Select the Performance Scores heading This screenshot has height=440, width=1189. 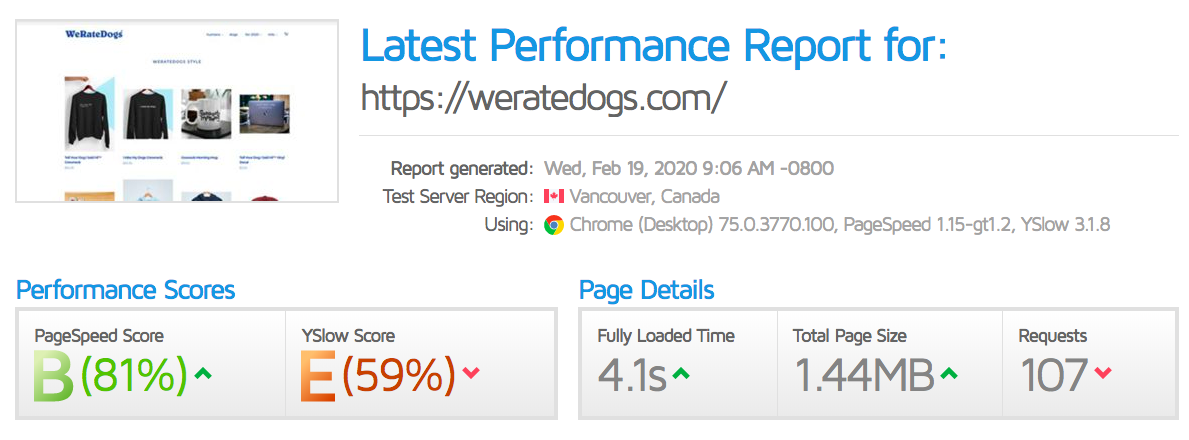(x=126, y=290)
